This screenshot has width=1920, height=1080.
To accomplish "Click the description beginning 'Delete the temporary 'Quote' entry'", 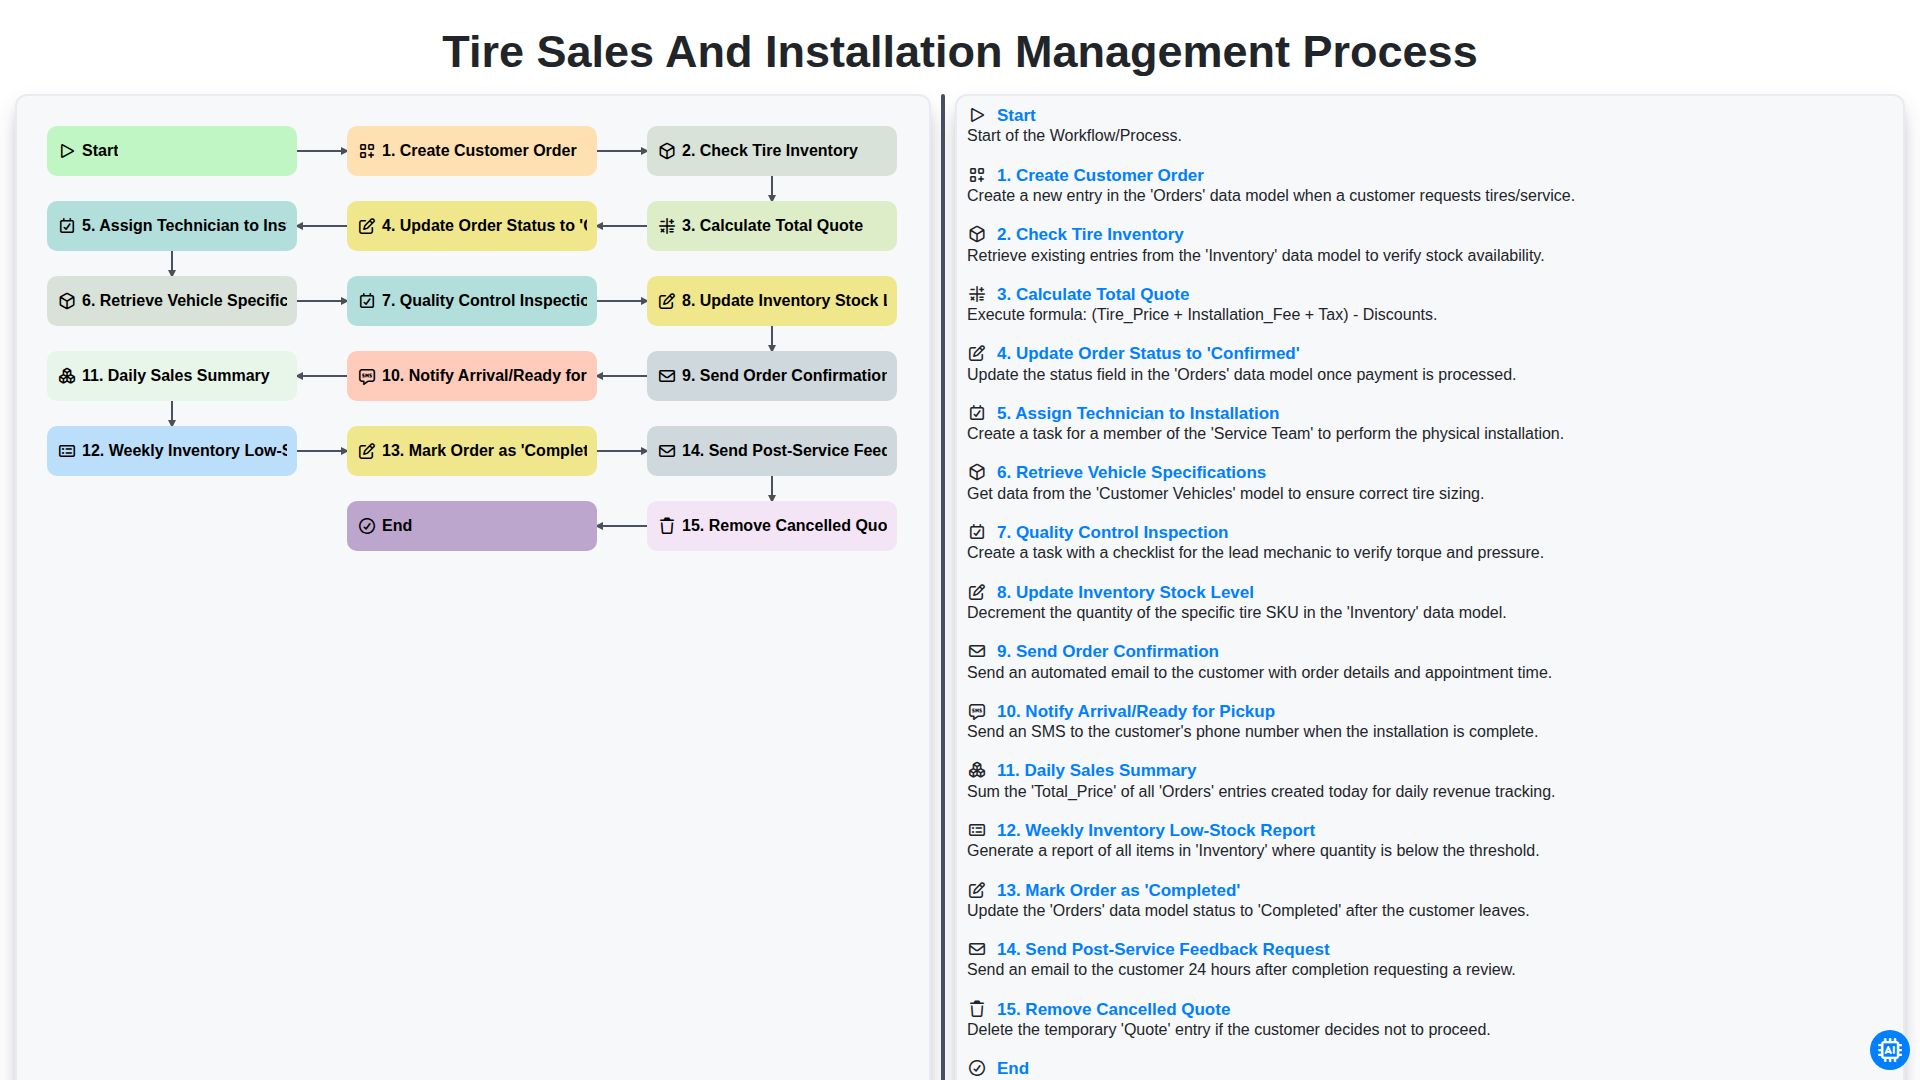I will tap(1228, 1030).
